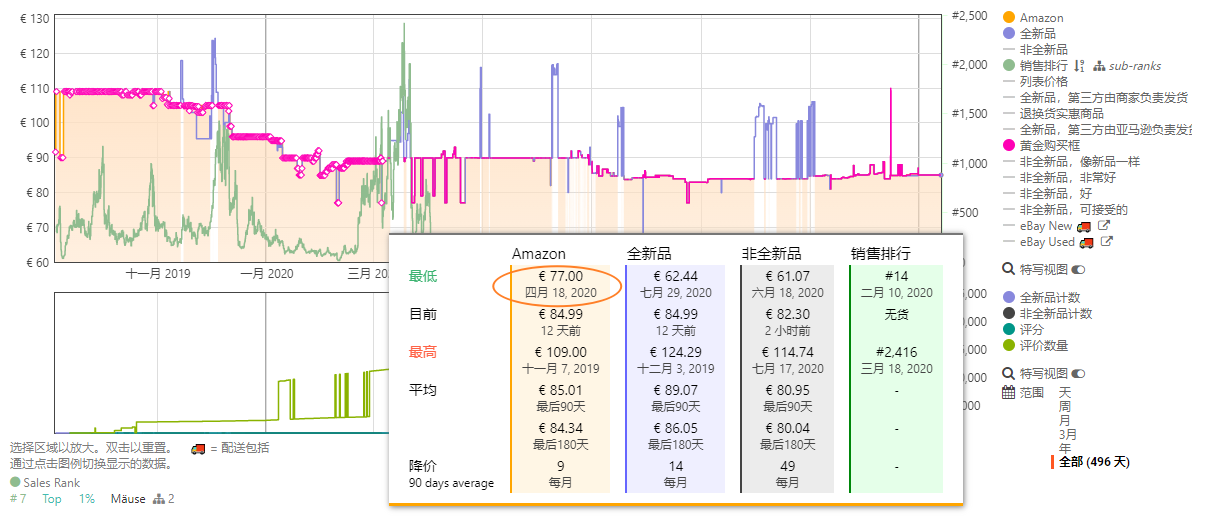Toggle the upper 特写视图 switch
Screen dimensions: 1205x521
coord(1078,270)
